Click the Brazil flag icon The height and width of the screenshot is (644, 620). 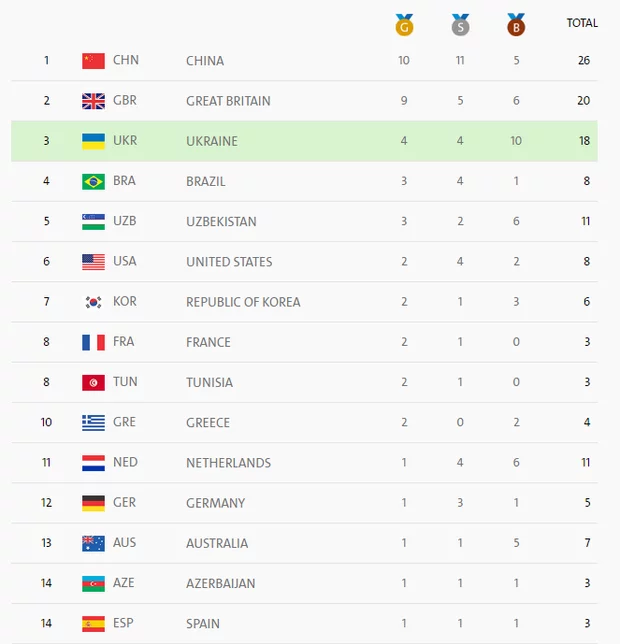click(93, 181)
